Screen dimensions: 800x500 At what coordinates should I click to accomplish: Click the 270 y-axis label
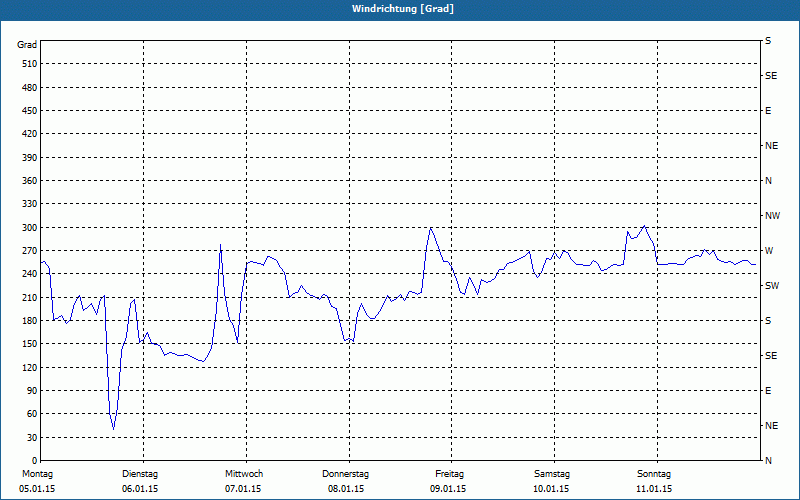pyautogui.click(x=30, y=251)
